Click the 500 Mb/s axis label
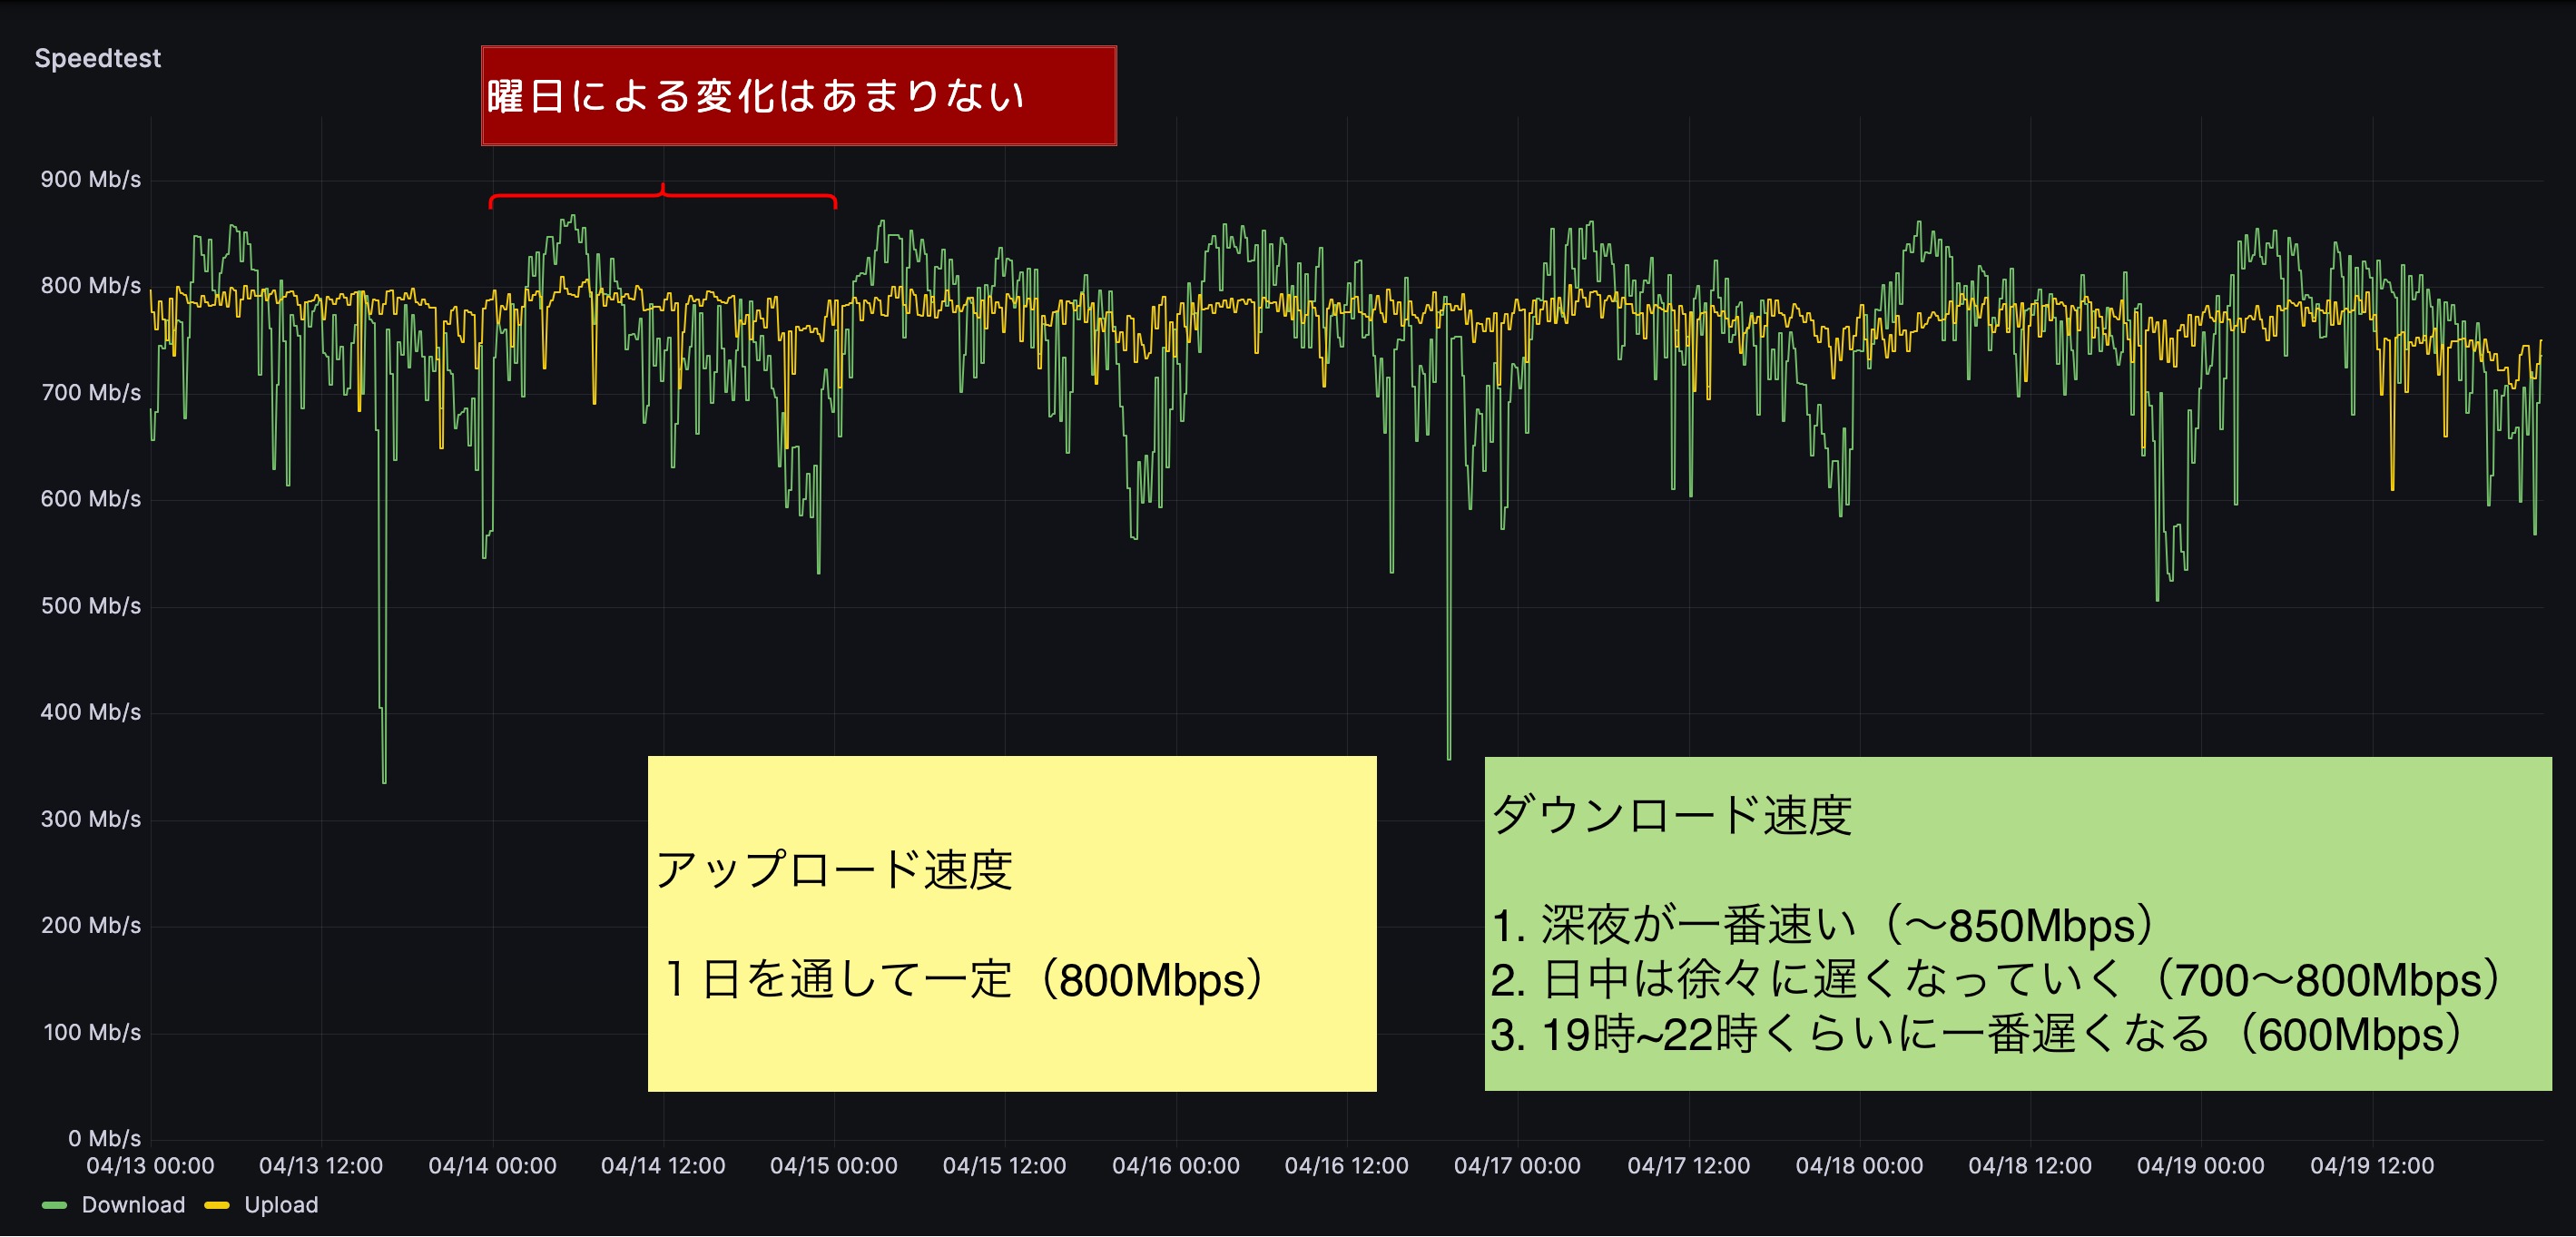 pyautogui.click(x=90, y=606)
